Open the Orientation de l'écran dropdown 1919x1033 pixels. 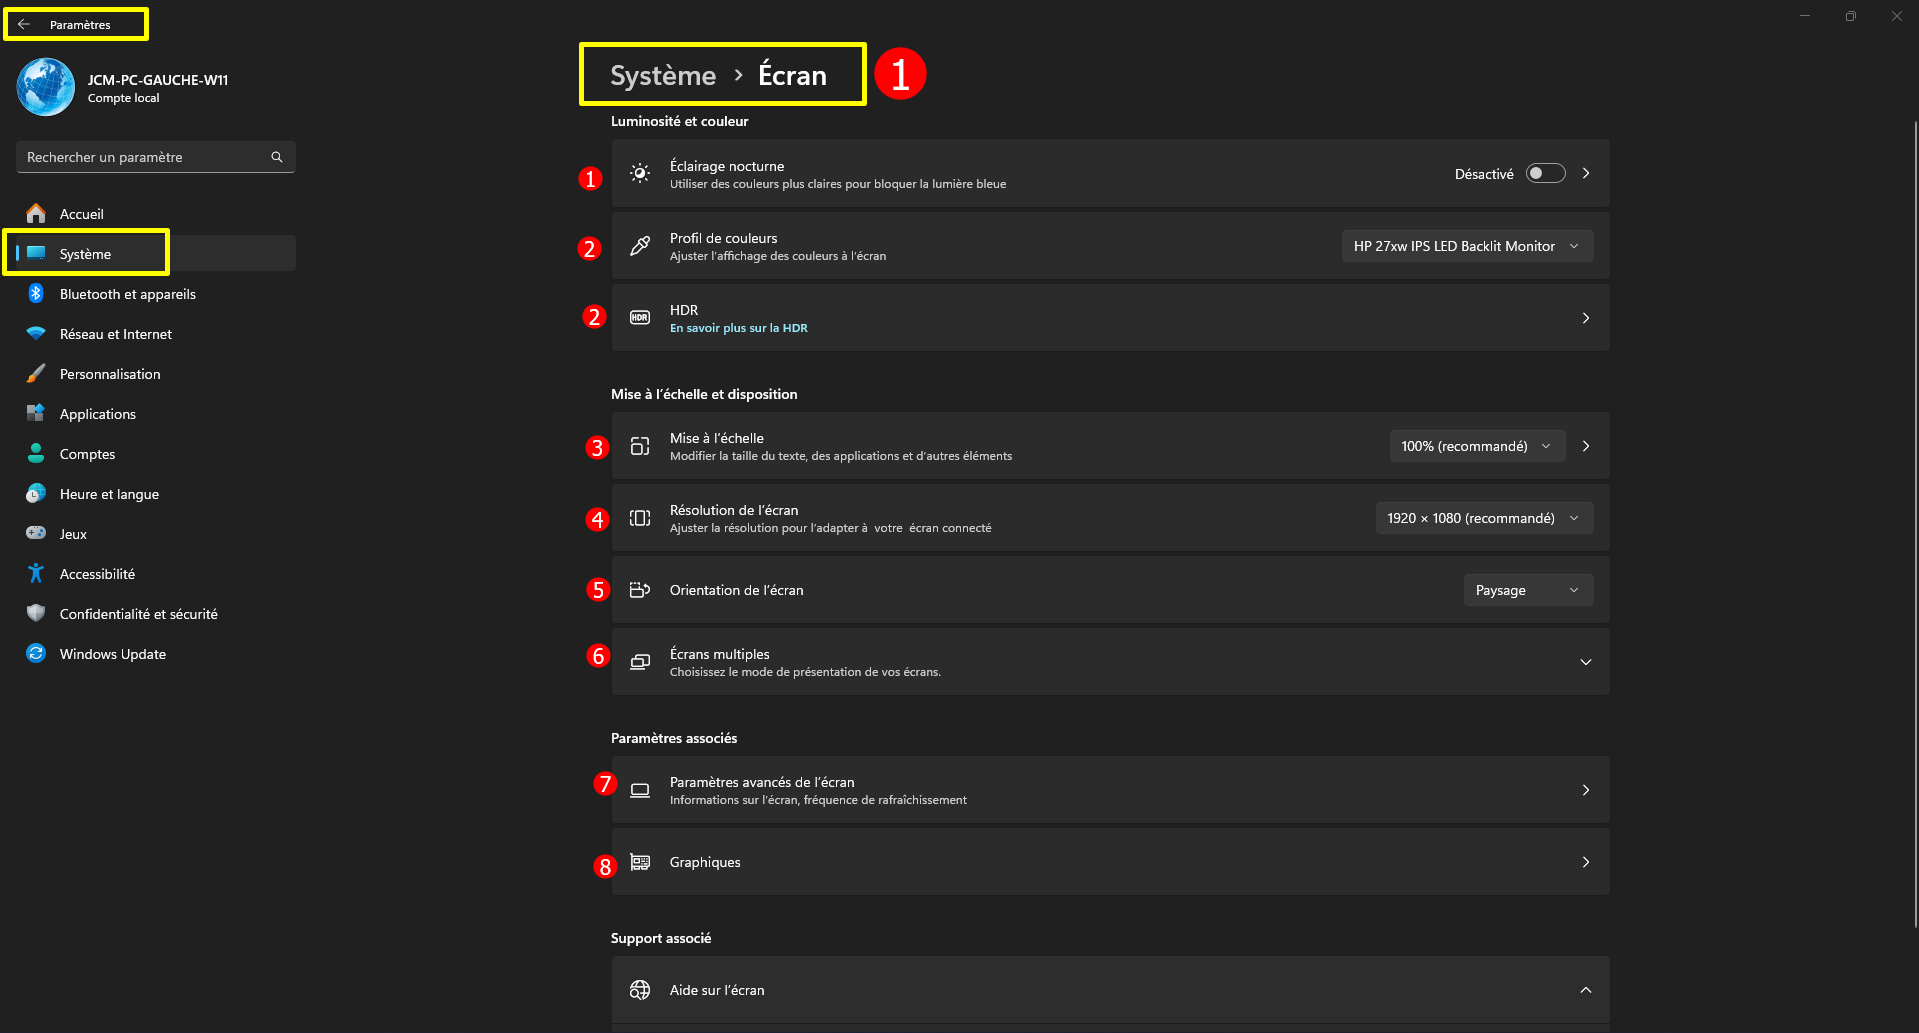click(1527, 590)
